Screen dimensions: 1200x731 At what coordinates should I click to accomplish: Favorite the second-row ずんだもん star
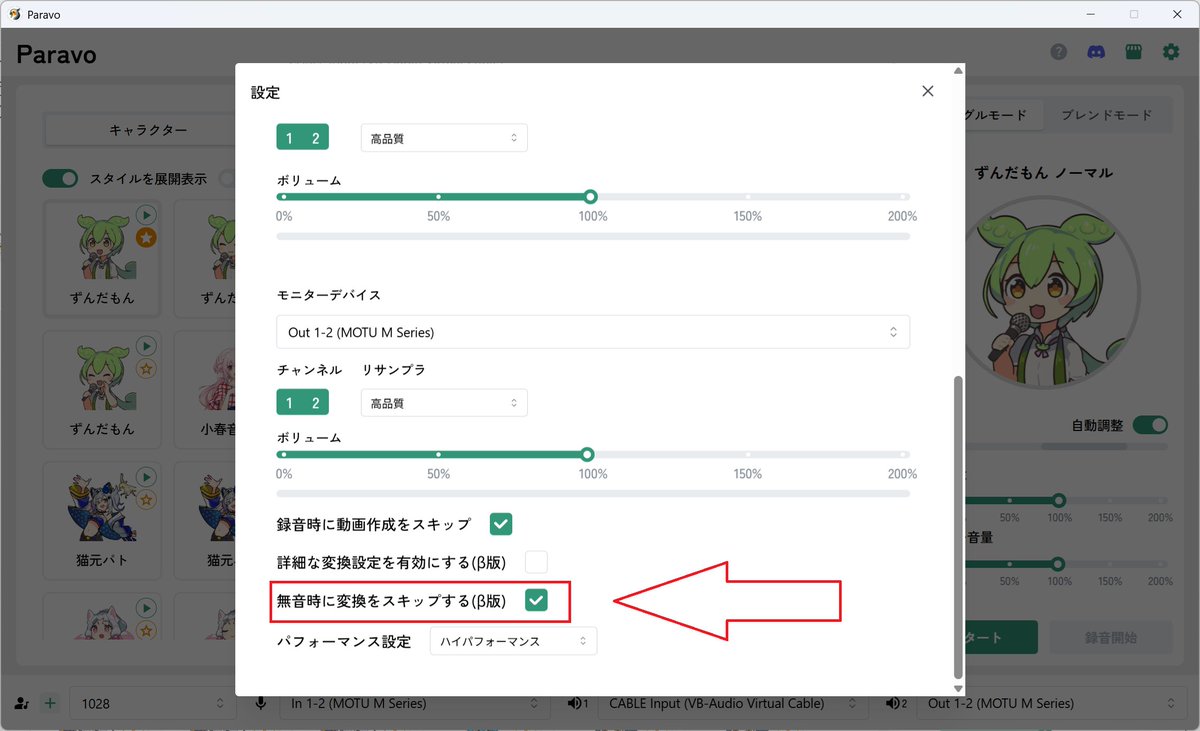tap(146, 368)
